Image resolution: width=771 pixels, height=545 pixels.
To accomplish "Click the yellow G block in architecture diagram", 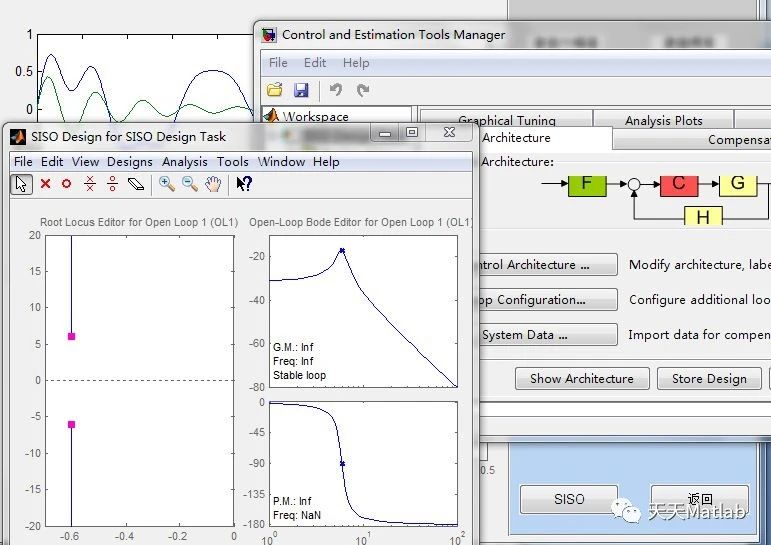I will pos(738,185).
